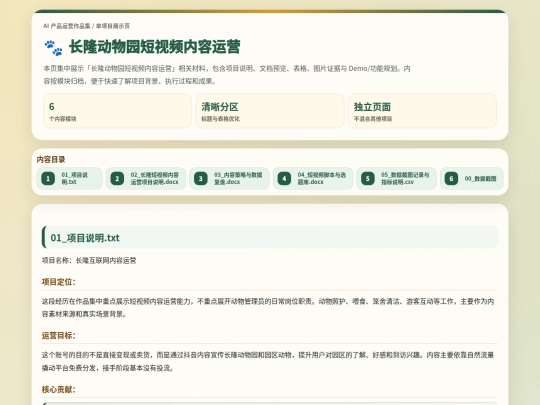Click the "内容目录" heading
This screenshot has width=540, height=405.
pyautogui.click(x=51, y=159)
